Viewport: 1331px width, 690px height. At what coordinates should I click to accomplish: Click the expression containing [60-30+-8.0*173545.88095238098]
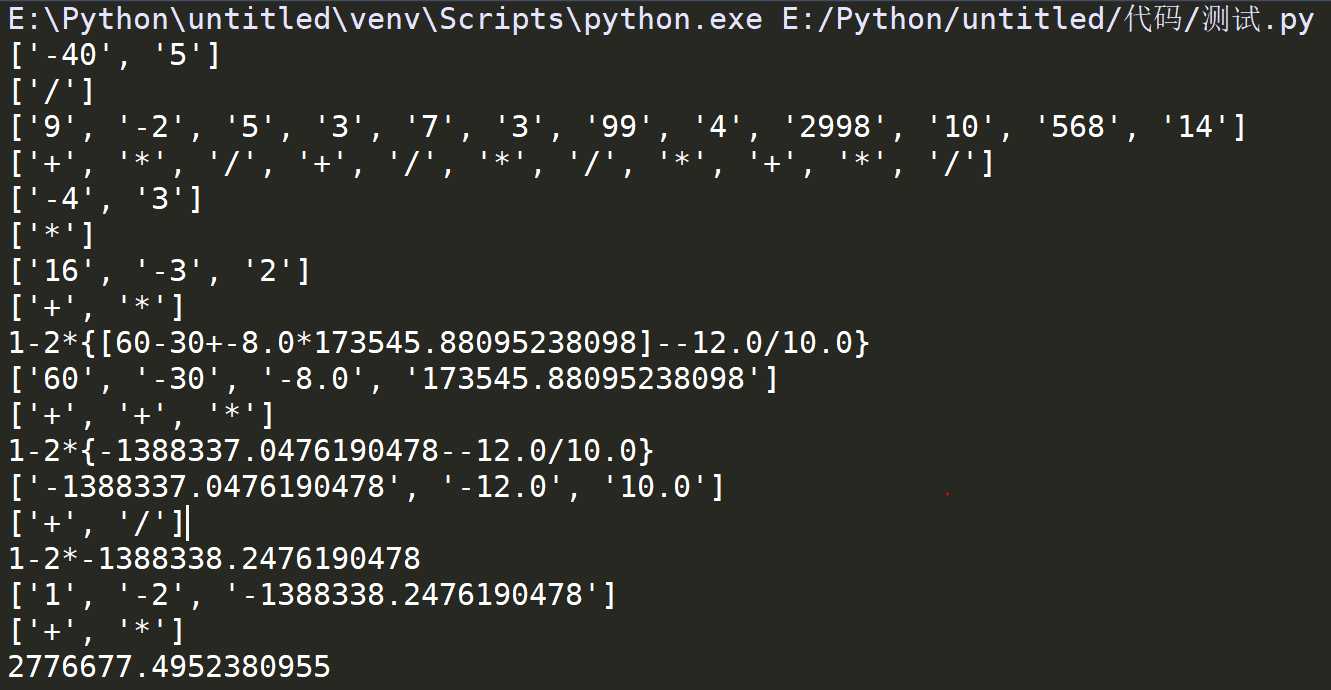tap(439, 344)
